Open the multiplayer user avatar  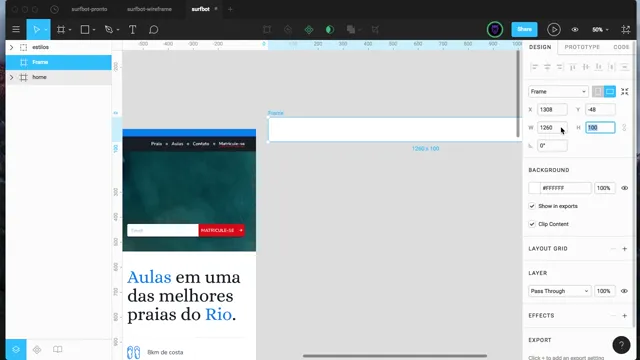(x=495, y=29)
